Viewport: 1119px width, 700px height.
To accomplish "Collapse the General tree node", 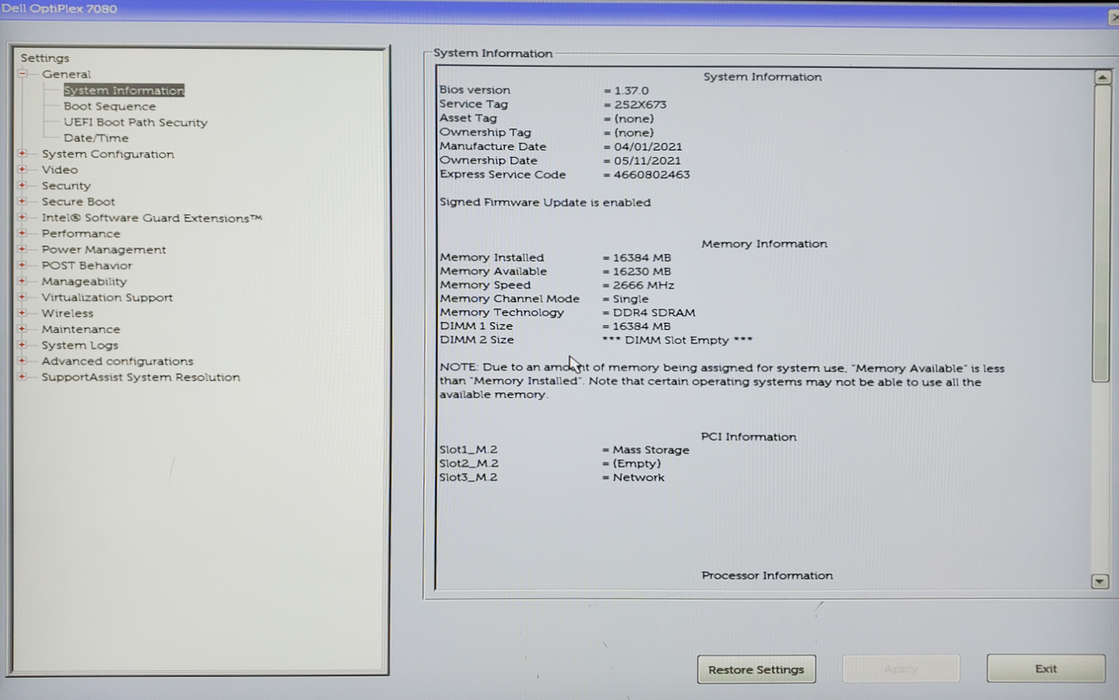I will pyautogui.click(x=22, y=73).
